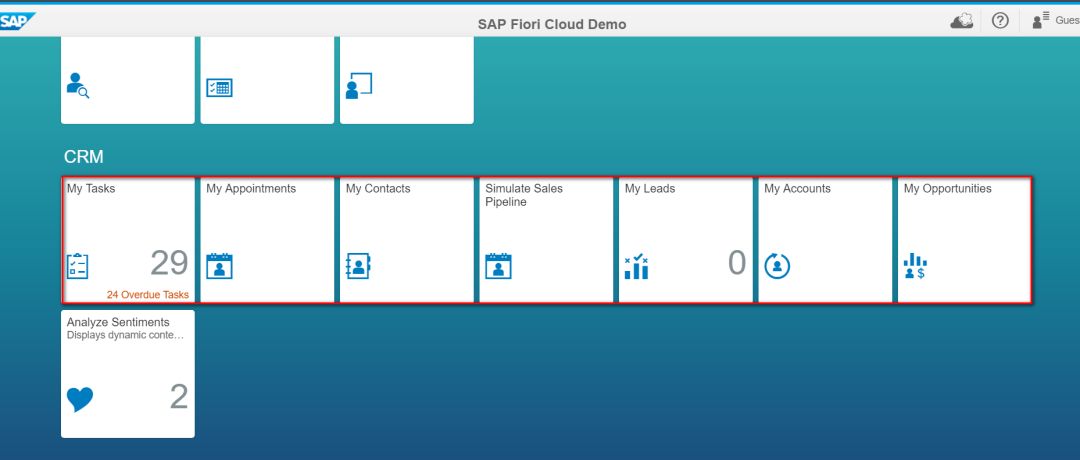The height and width of the screenshot is (460, 1080).
Task: Click the person with square icon tile
Action: 359,86
